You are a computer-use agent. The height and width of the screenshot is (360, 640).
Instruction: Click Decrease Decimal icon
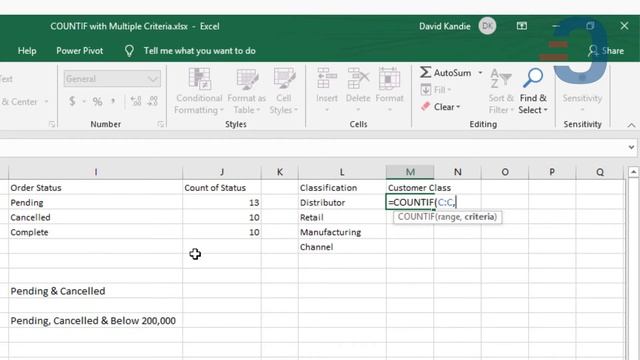pyautogui.click(x=153, y=101)
